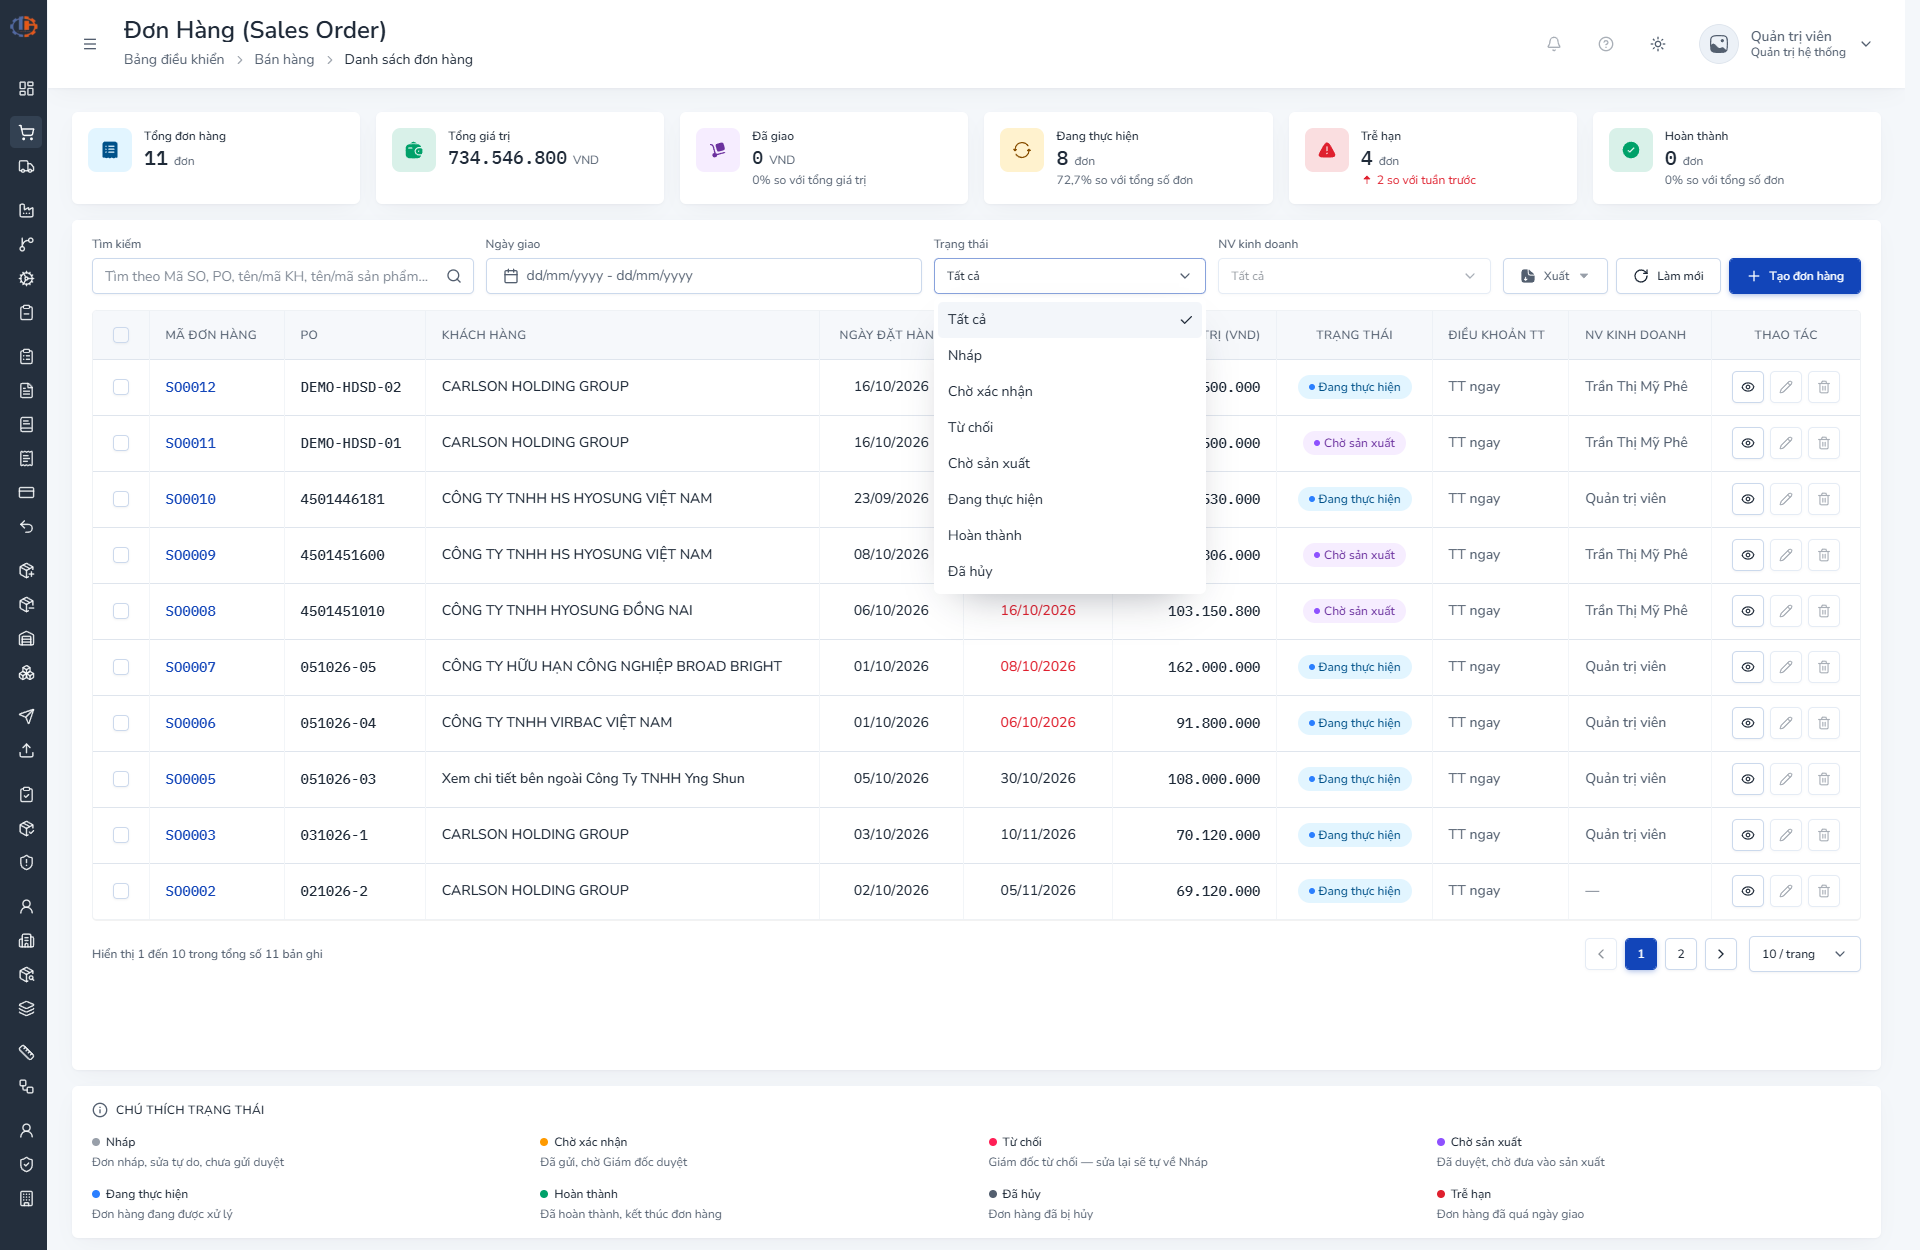The height and width of the screenshot is (1250, 1920).
Task: Open order link SO0009
Action: pos(190,555)
